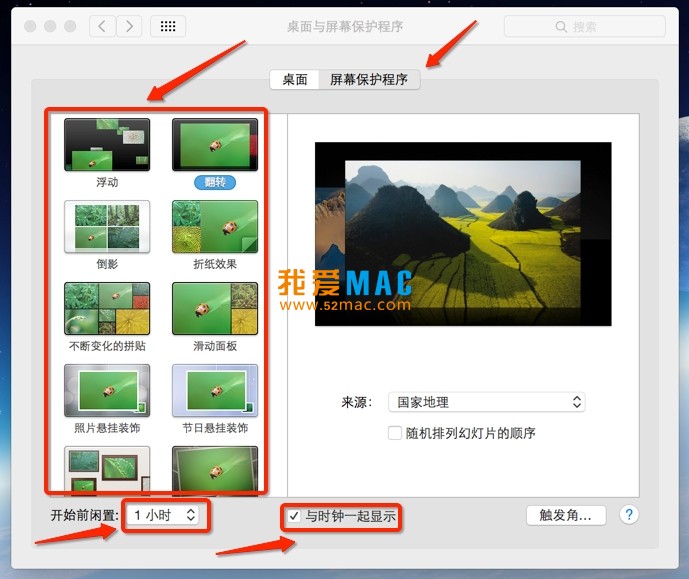The height and width of the screenshot is (579, 689).
Task: Select the partially visible tilted-photo thumbnail at bottom
Action: [x=215, y=469]
